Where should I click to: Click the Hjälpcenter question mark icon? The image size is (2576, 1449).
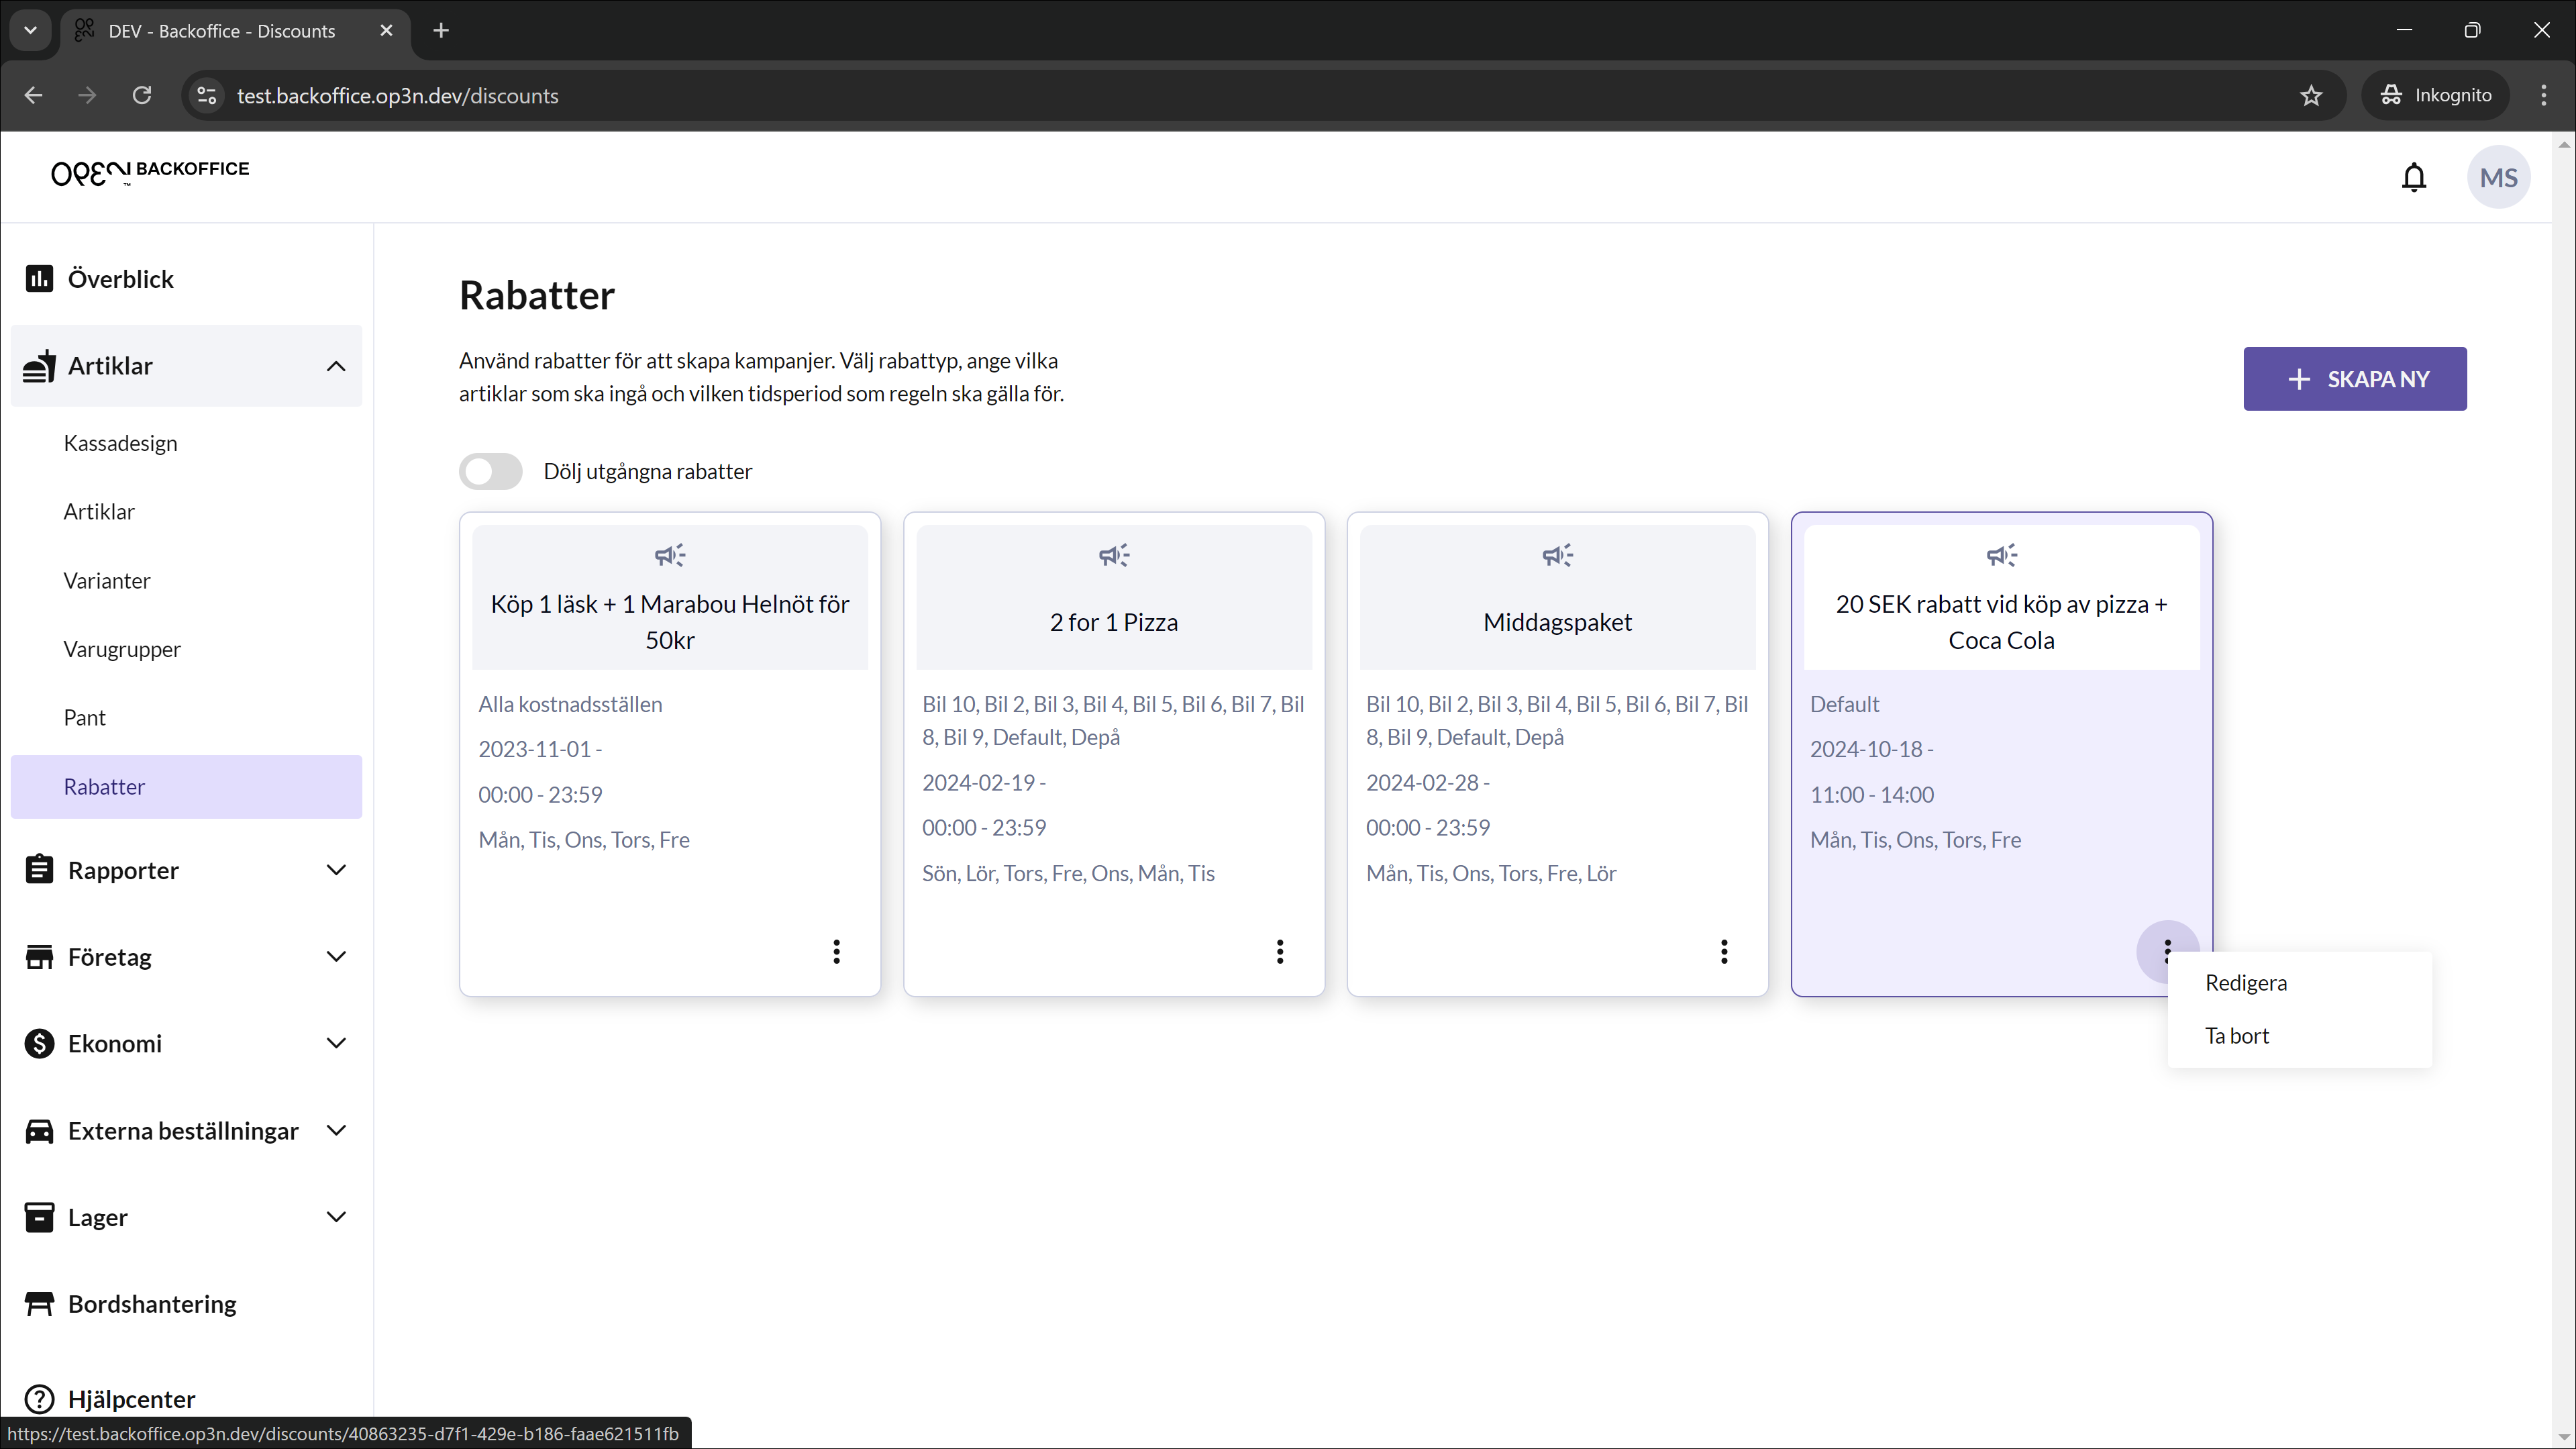click(39, 1398)
